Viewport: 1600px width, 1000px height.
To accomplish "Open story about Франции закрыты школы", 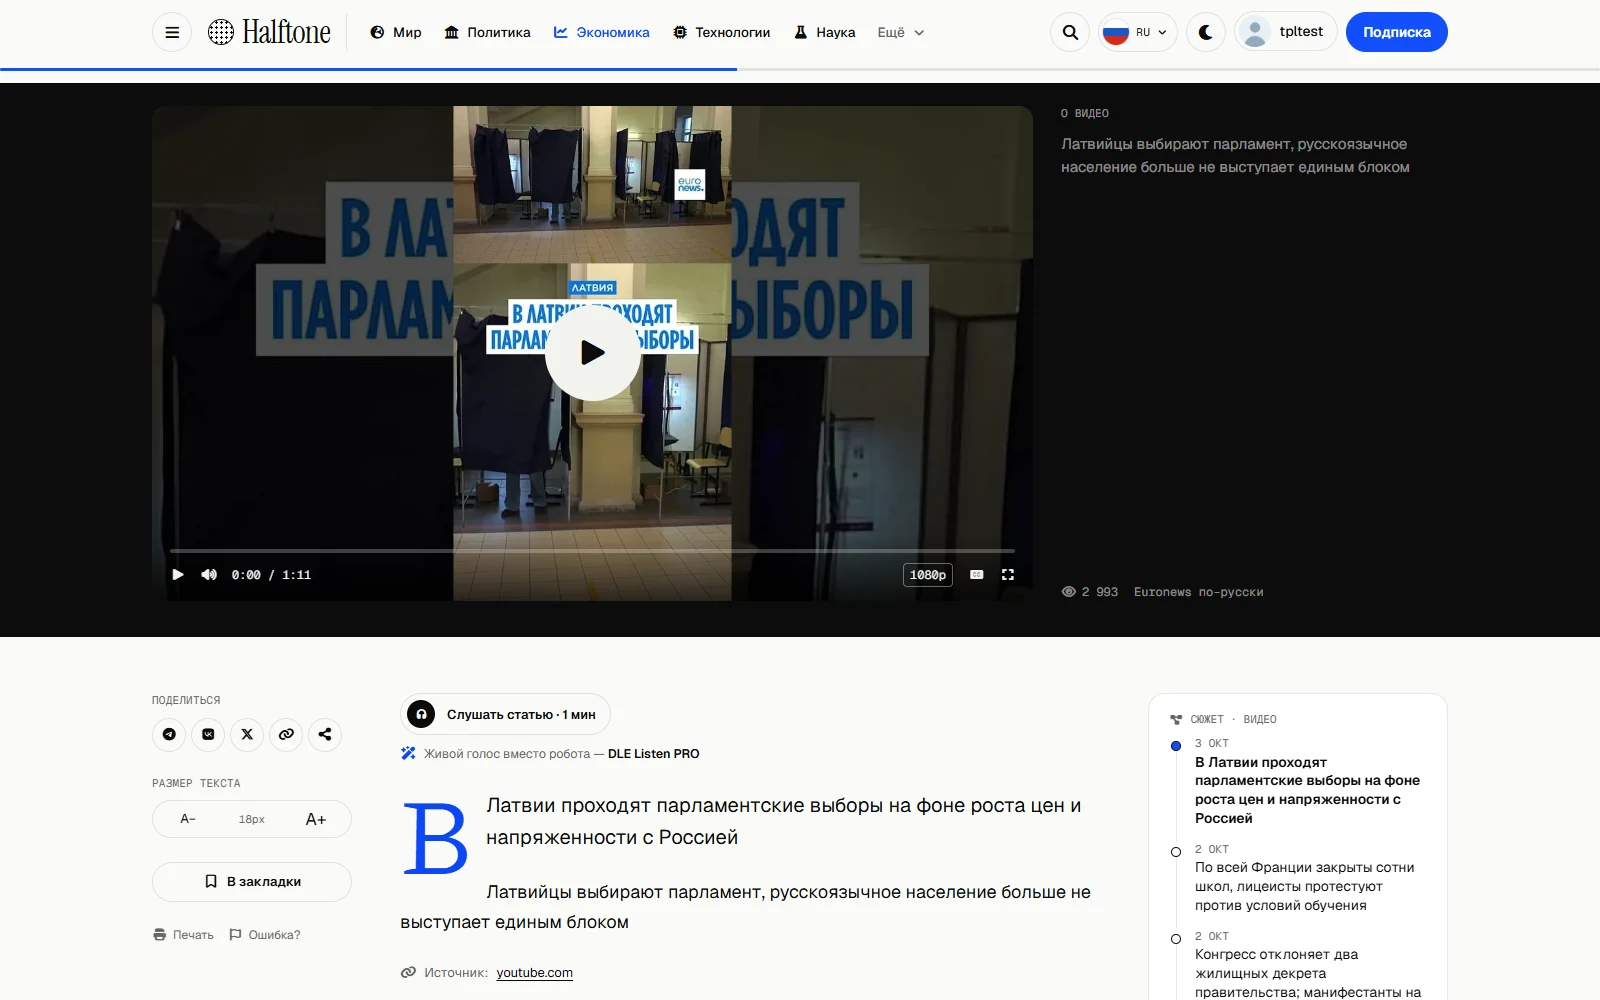I will [x=1304, y=886].
